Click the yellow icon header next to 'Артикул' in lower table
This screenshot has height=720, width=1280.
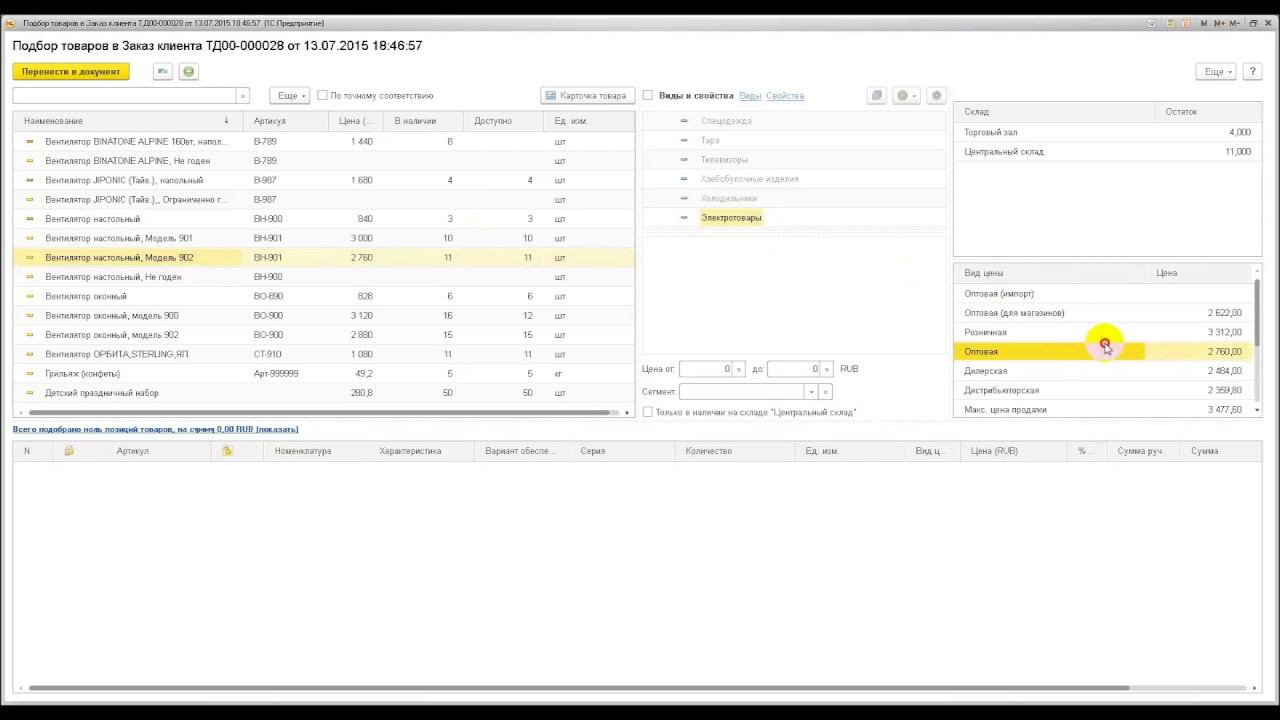click(x=227, y=451)
